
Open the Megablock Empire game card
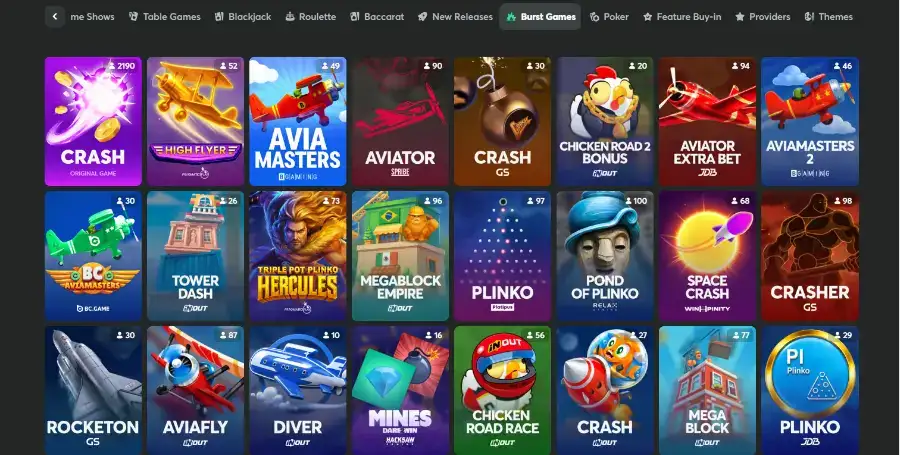pyautogui.click(x=400, y=256)
